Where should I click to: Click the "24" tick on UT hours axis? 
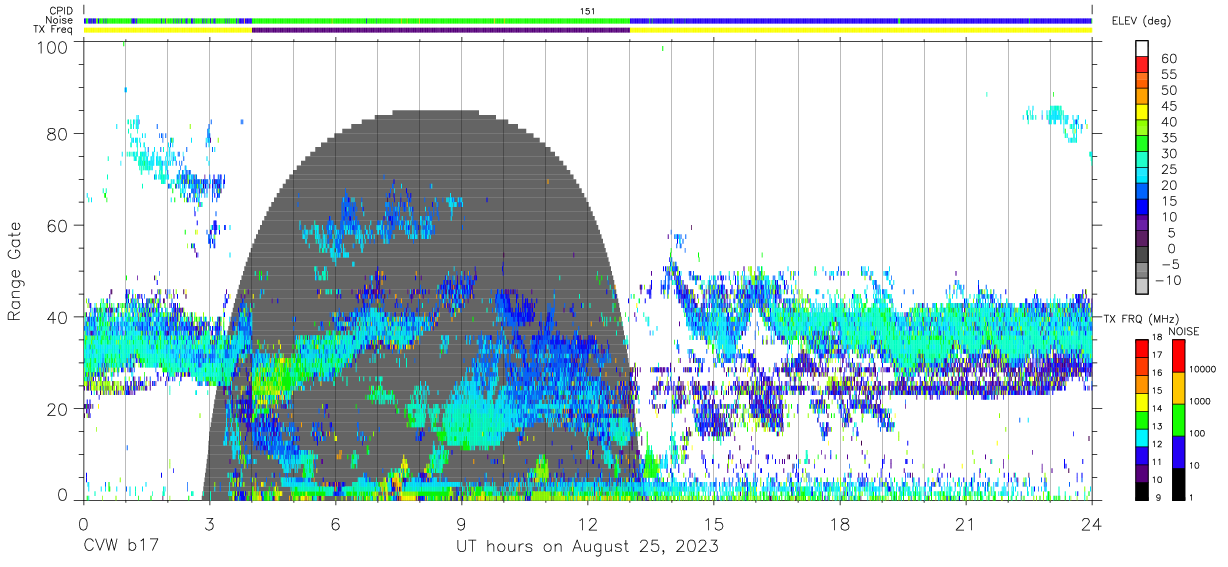(1091, 524)
